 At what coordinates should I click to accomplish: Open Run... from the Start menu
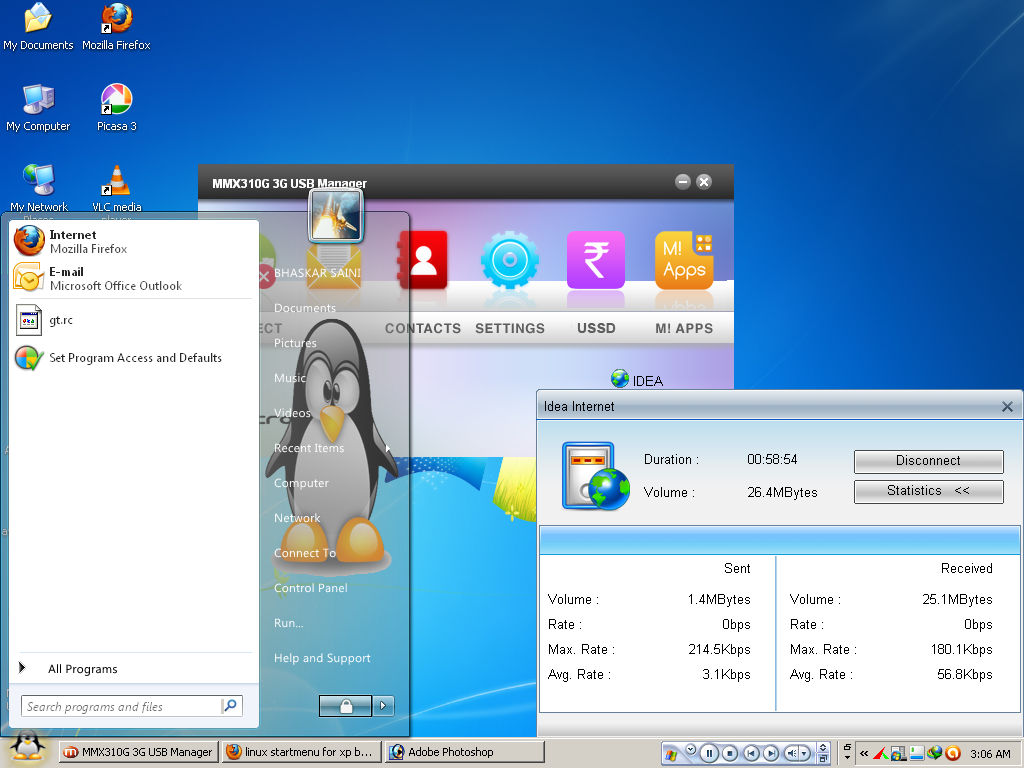(289, 623)
